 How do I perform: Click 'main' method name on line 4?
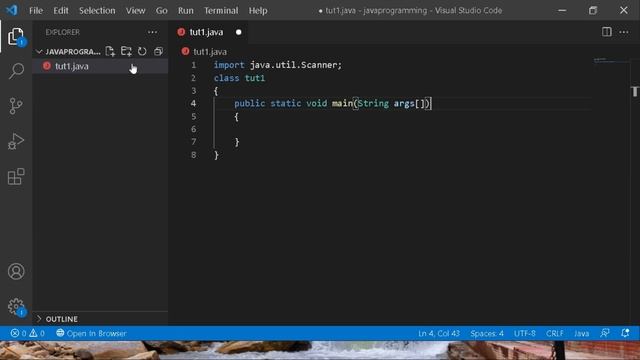342,103
